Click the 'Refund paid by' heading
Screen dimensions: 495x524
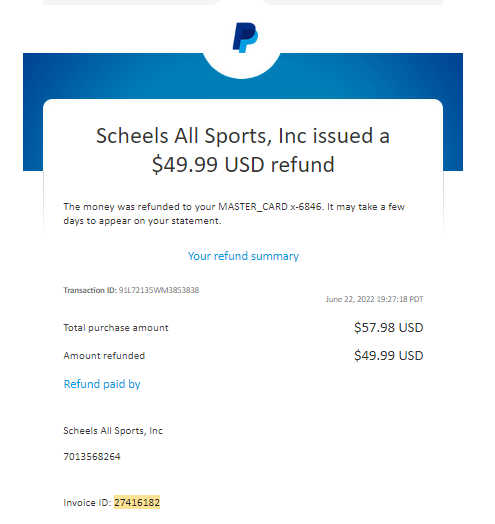pyautogui.click(x=102, y=384)
